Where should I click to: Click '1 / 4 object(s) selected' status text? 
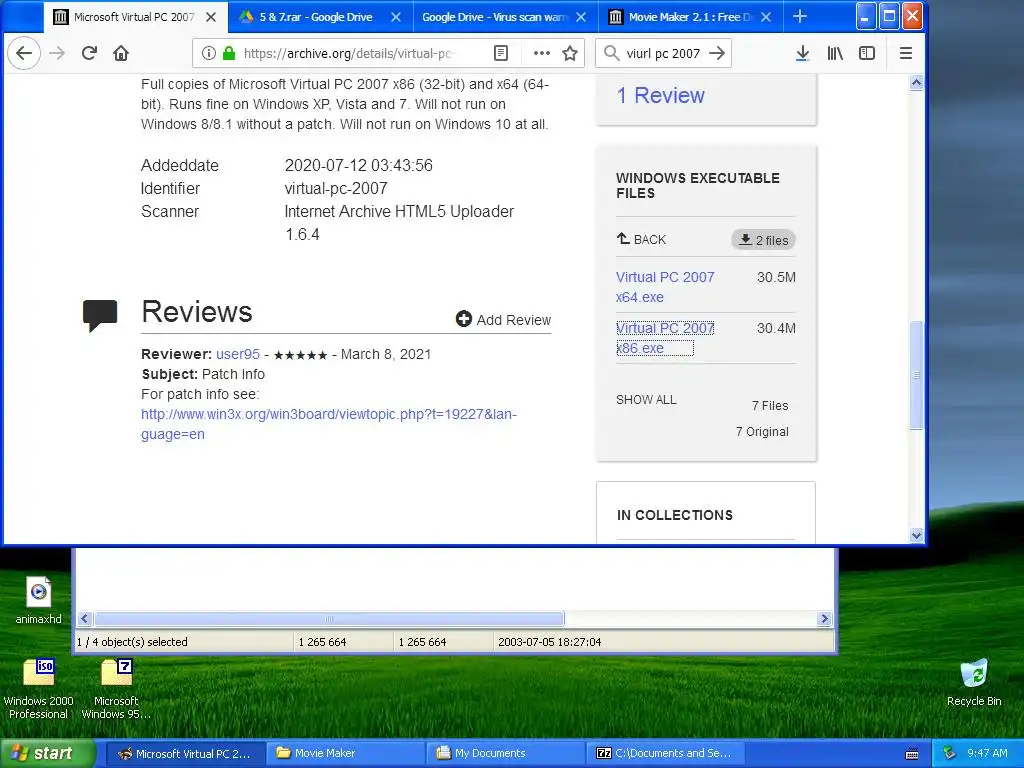click(x=132, y=642)
